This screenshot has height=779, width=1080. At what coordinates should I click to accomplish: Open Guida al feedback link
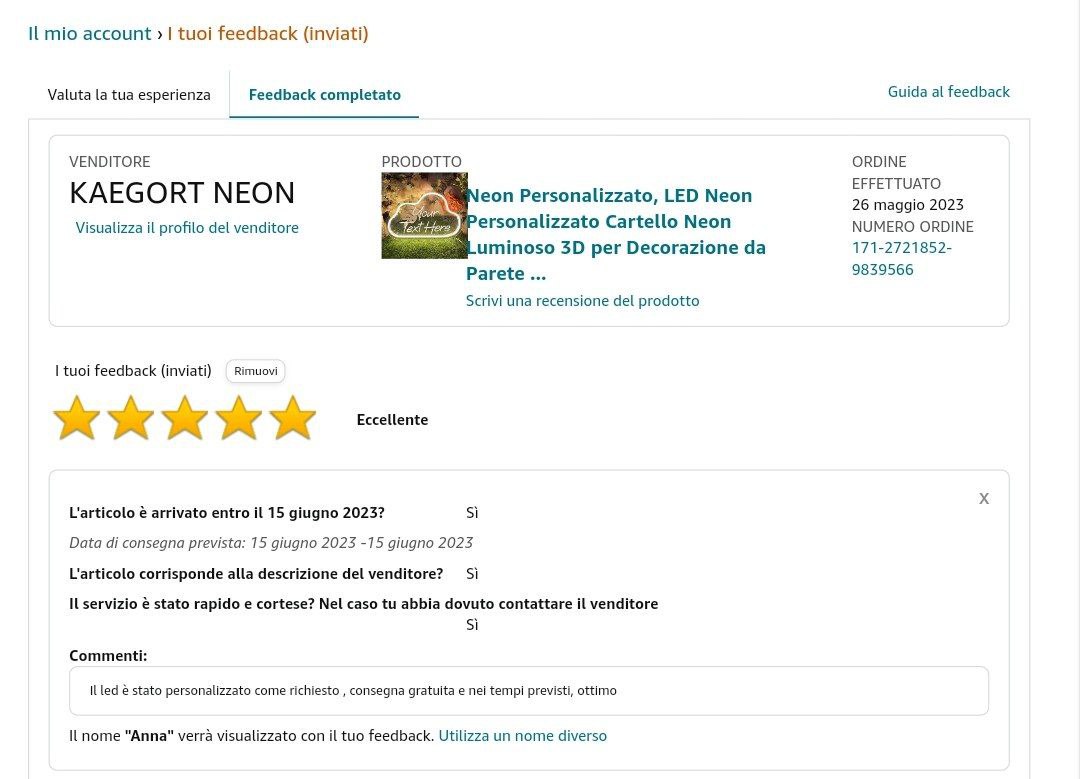click(948, 92)
